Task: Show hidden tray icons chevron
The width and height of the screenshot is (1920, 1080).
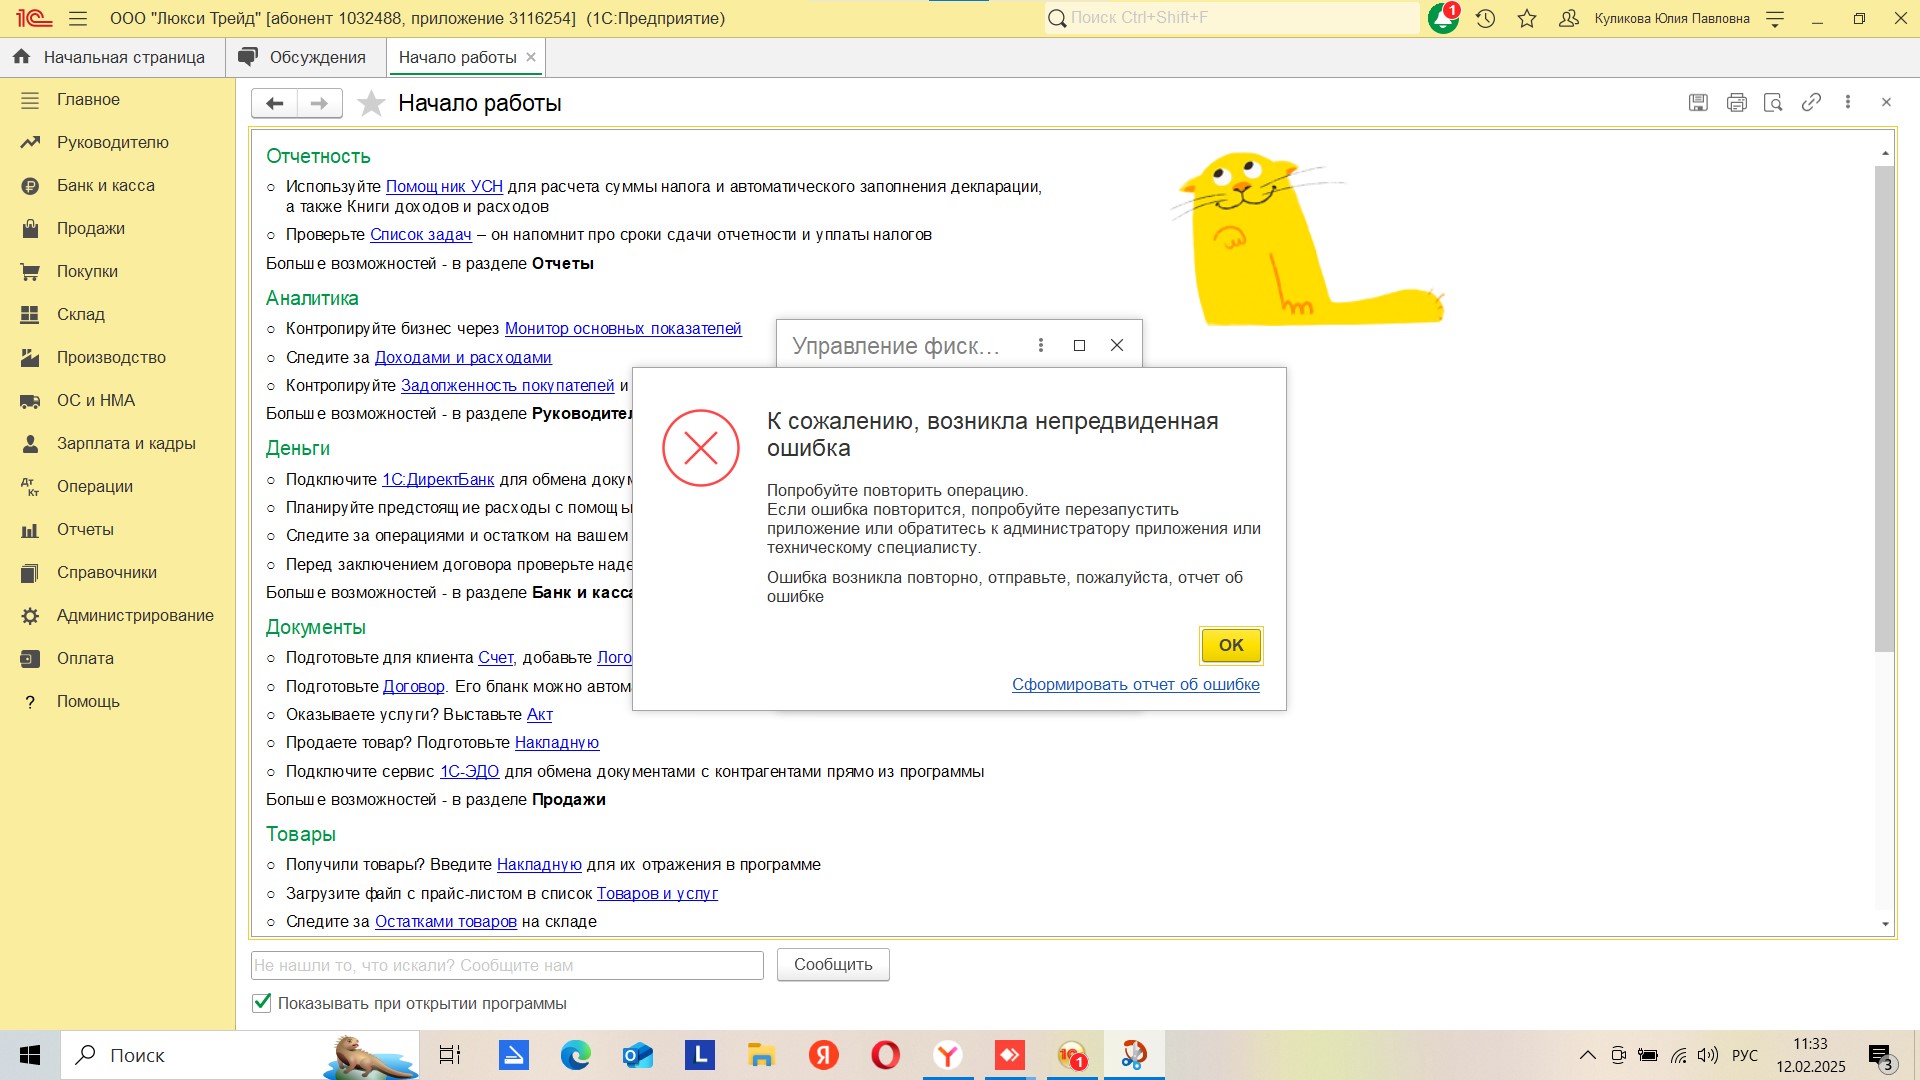Action: click(x=1587, y=1055)
